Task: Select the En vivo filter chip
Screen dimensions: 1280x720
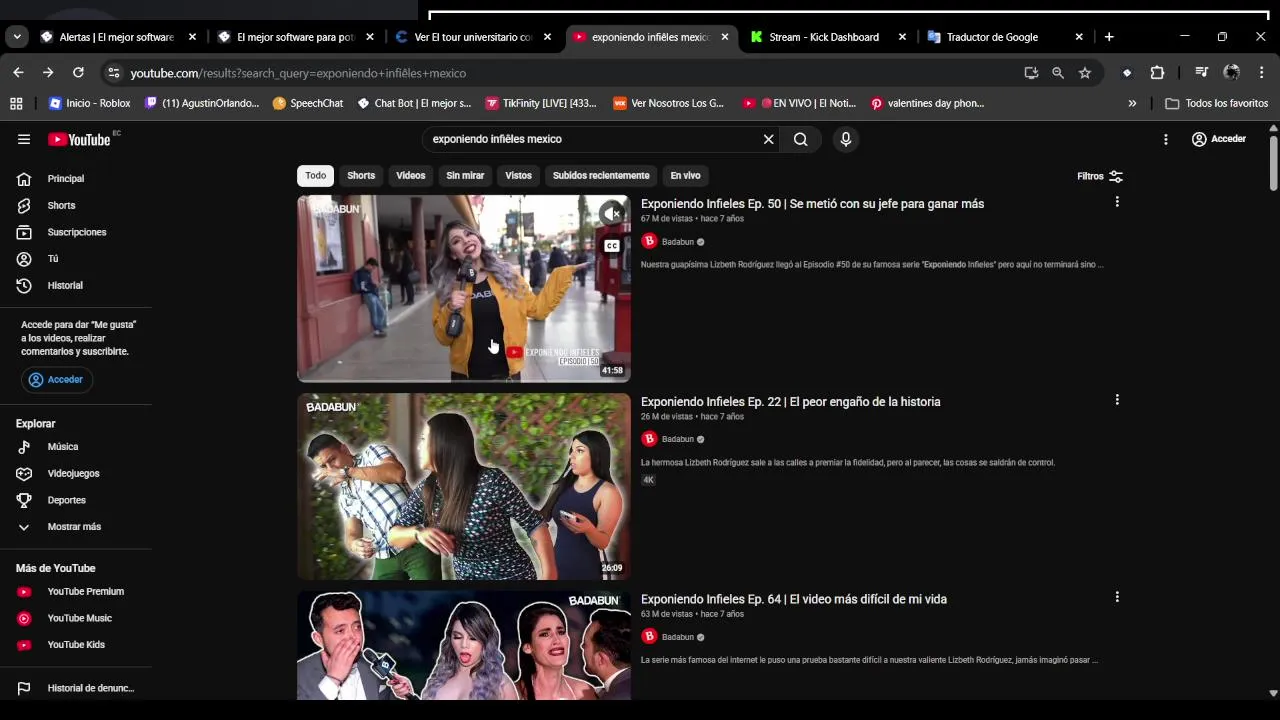Action: [x=685, y=176]
